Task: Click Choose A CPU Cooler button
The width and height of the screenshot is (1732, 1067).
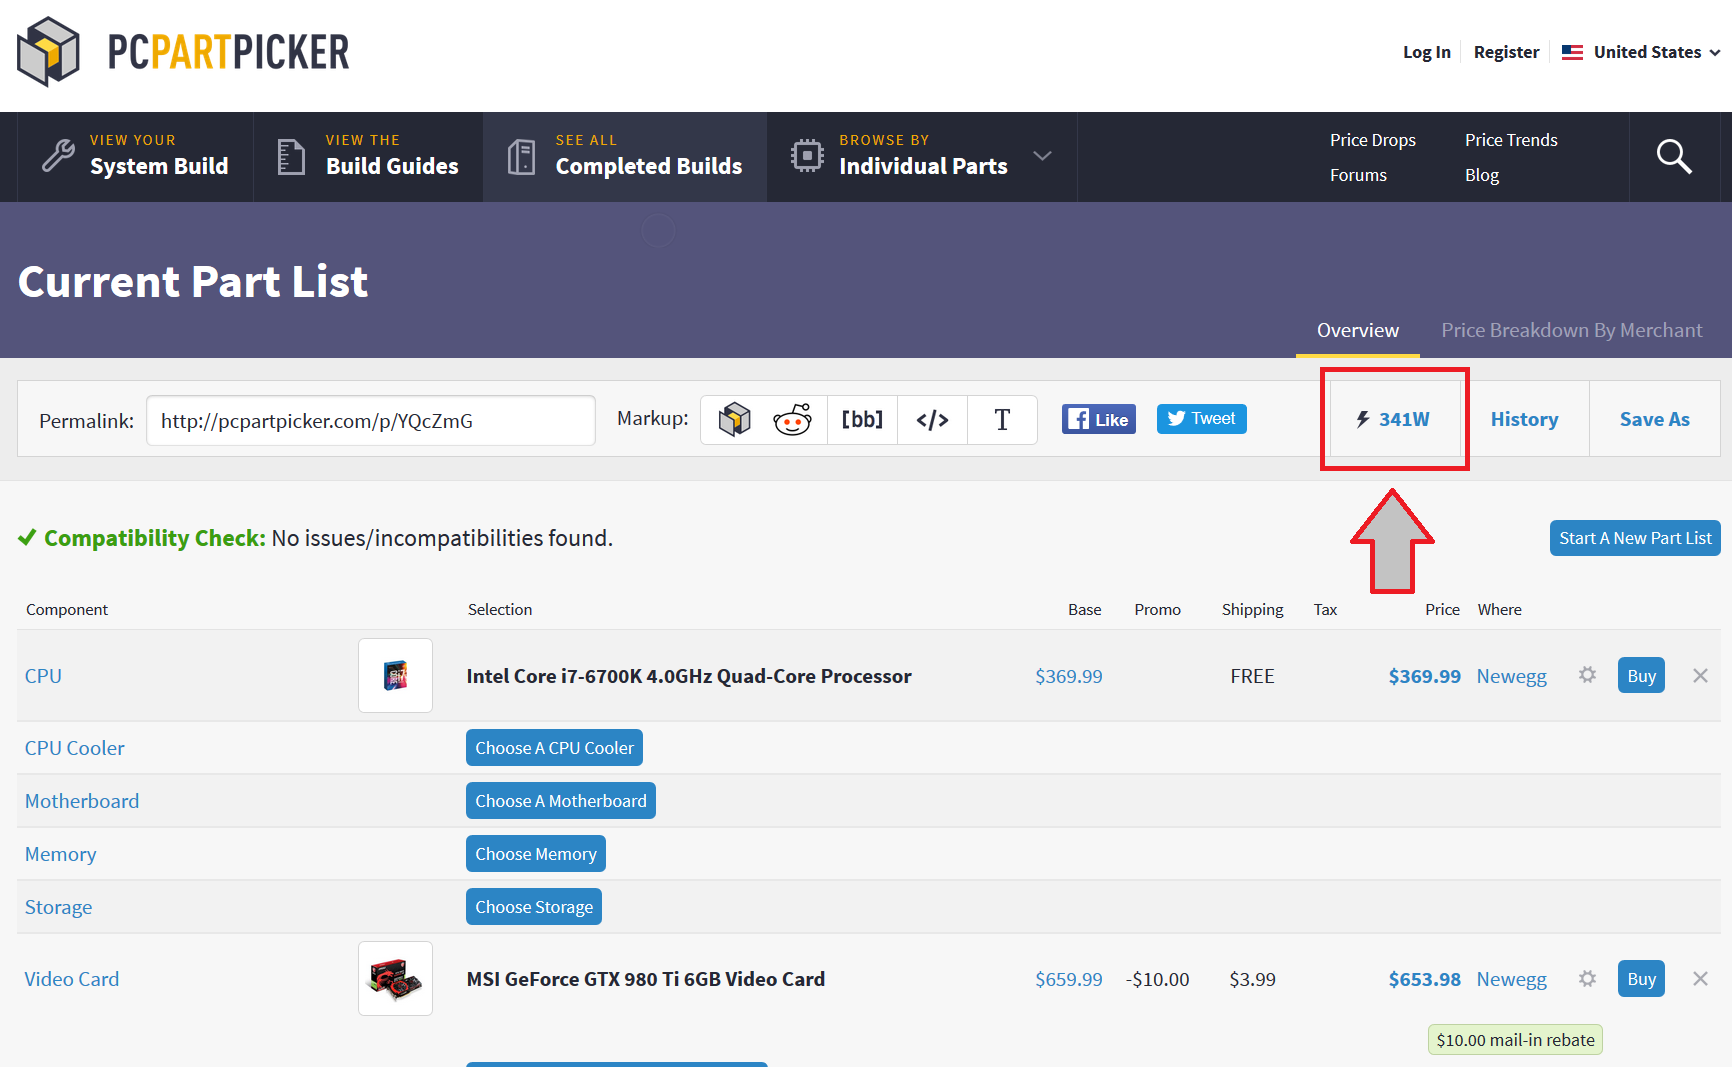Action: [554, 748]
